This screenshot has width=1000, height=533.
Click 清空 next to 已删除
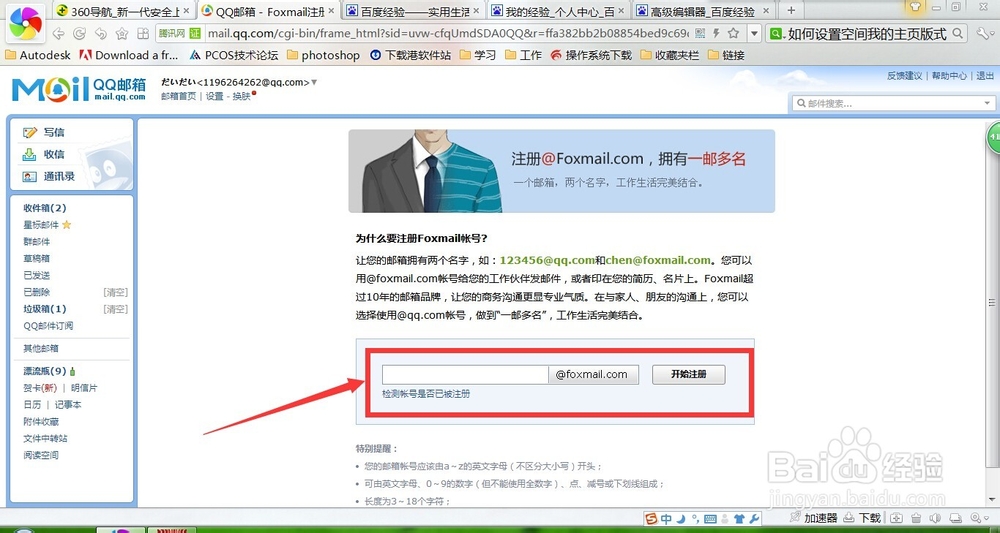pyautogui.click(x=115, y=292)
